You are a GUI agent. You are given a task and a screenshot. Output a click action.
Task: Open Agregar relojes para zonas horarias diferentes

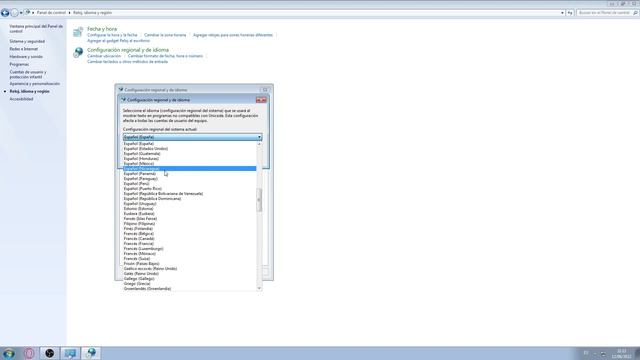pos(233,35)
